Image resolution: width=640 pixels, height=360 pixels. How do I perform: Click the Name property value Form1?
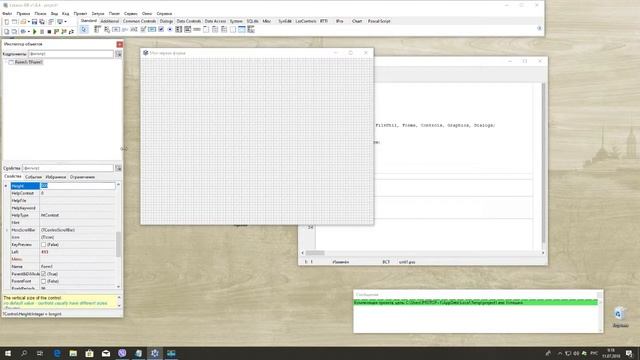(47, 267)
